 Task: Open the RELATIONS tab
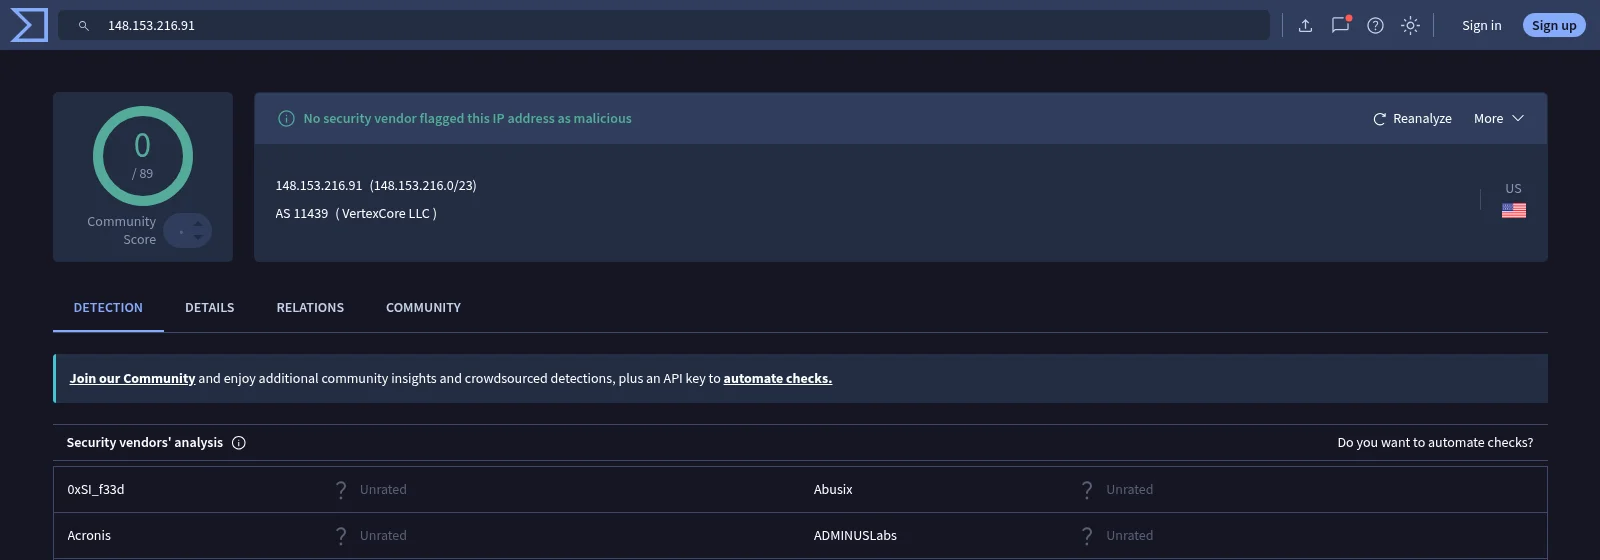pyautogui.click(x=310, y=307)
